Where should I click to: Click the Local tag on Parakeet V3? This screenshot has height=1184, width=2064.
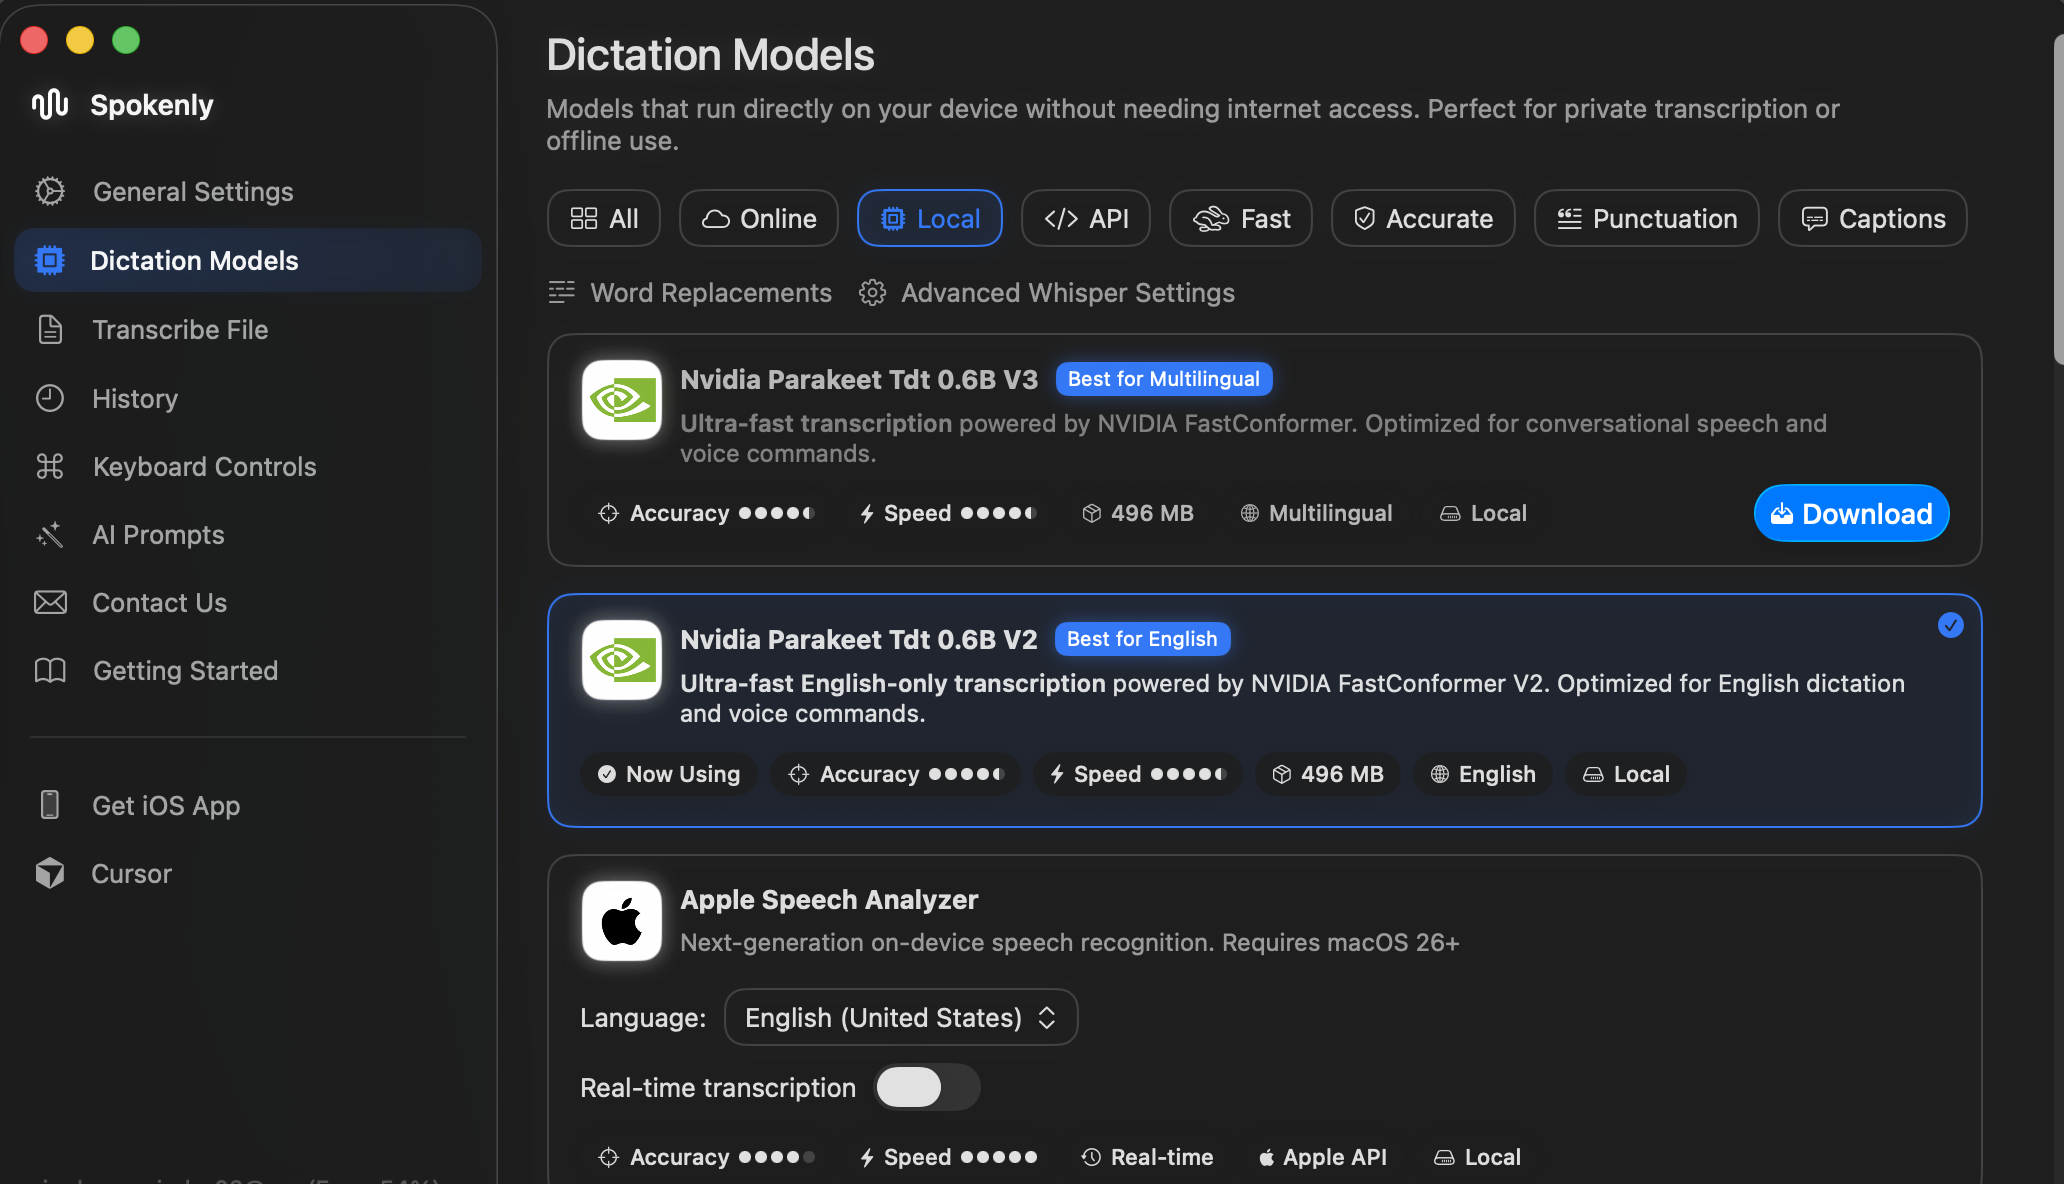(x=1483, y=514)
